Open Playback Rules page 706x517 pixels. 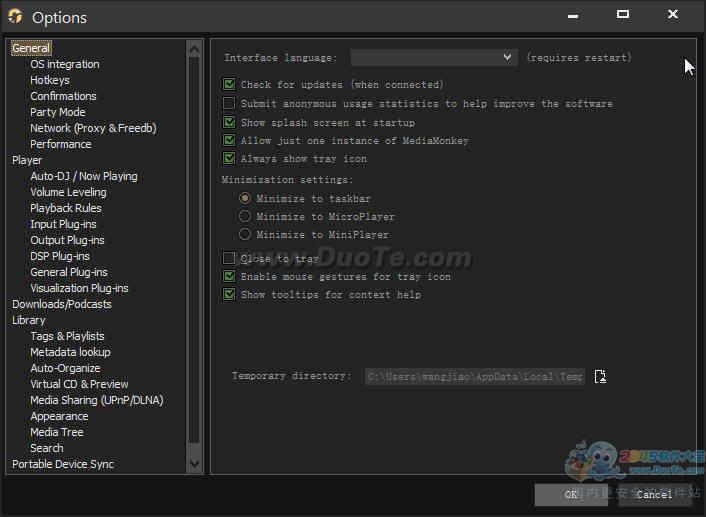(x=66, y=208)
